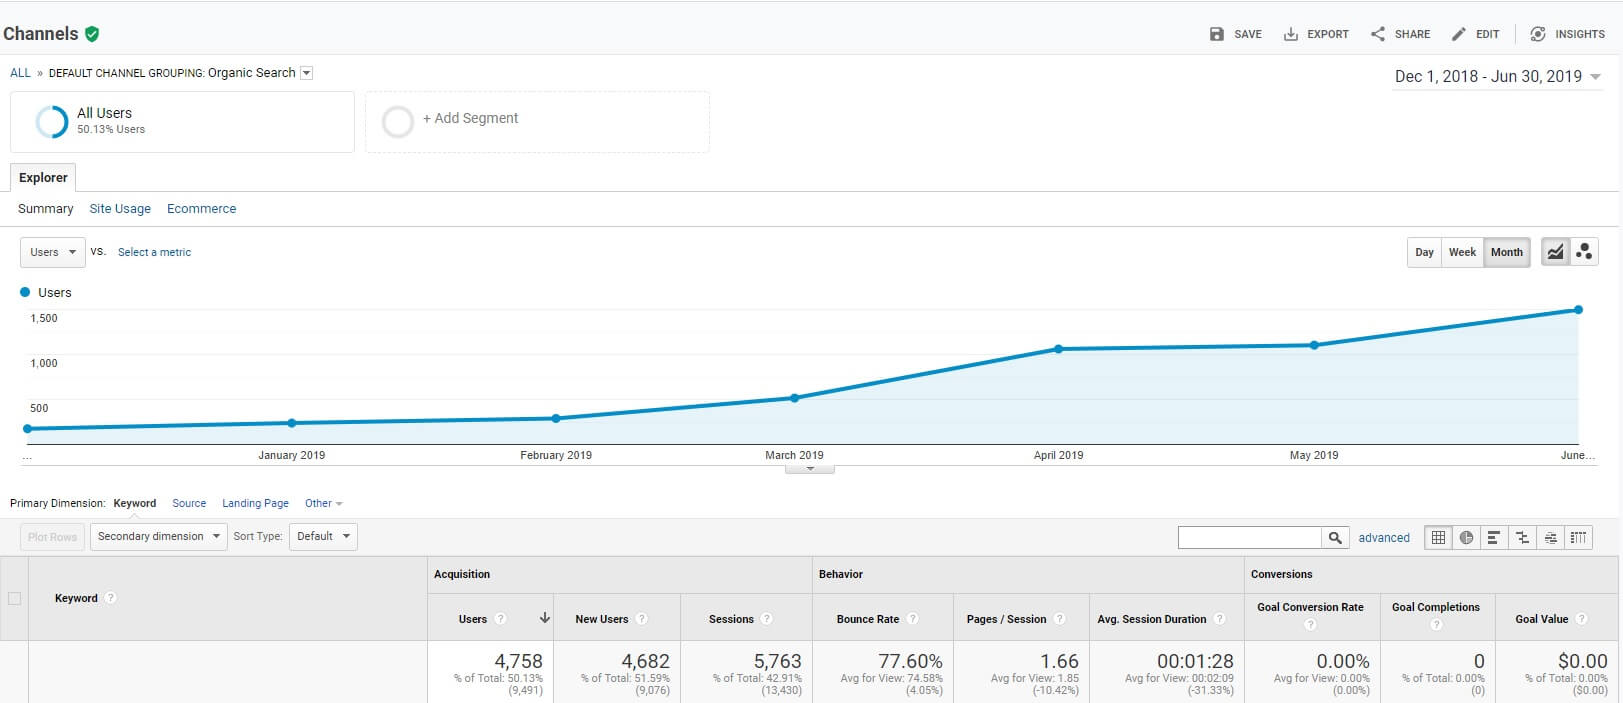
Task: Set primary dimension to Keyword
Action: point(135,503)
